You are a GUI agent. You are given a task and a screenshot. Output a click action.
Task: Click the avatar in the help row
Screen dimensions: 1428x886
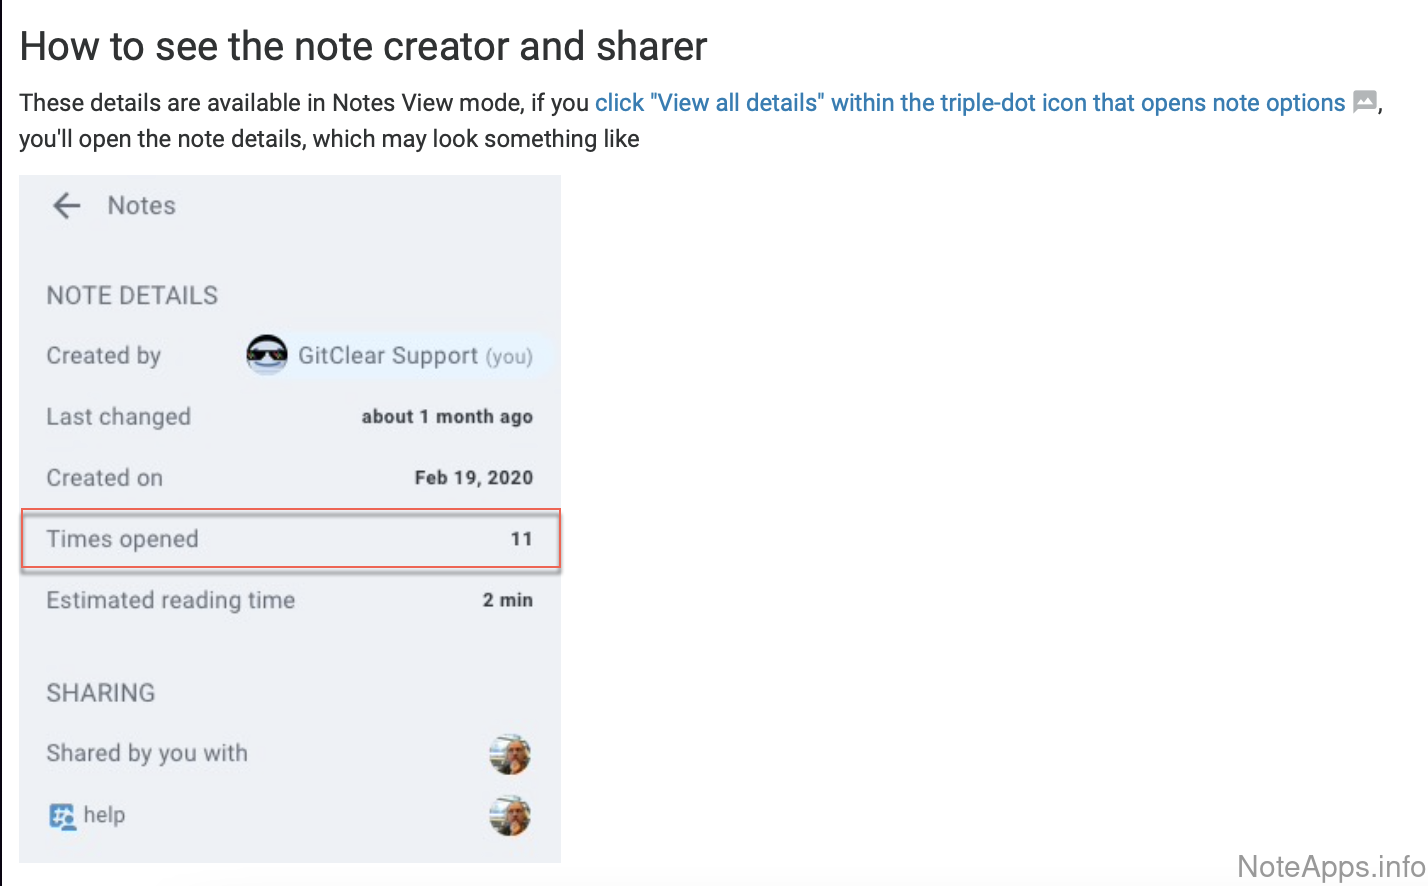pos(510,816)
